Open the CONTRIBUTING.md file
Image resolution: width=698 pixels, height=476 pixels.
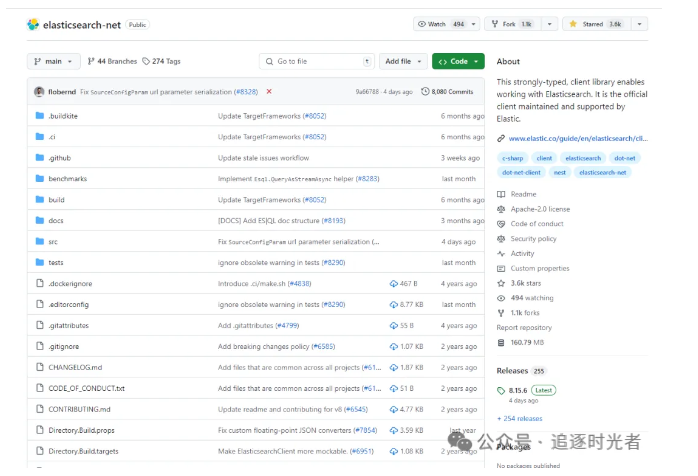click(x=79, y=409)
